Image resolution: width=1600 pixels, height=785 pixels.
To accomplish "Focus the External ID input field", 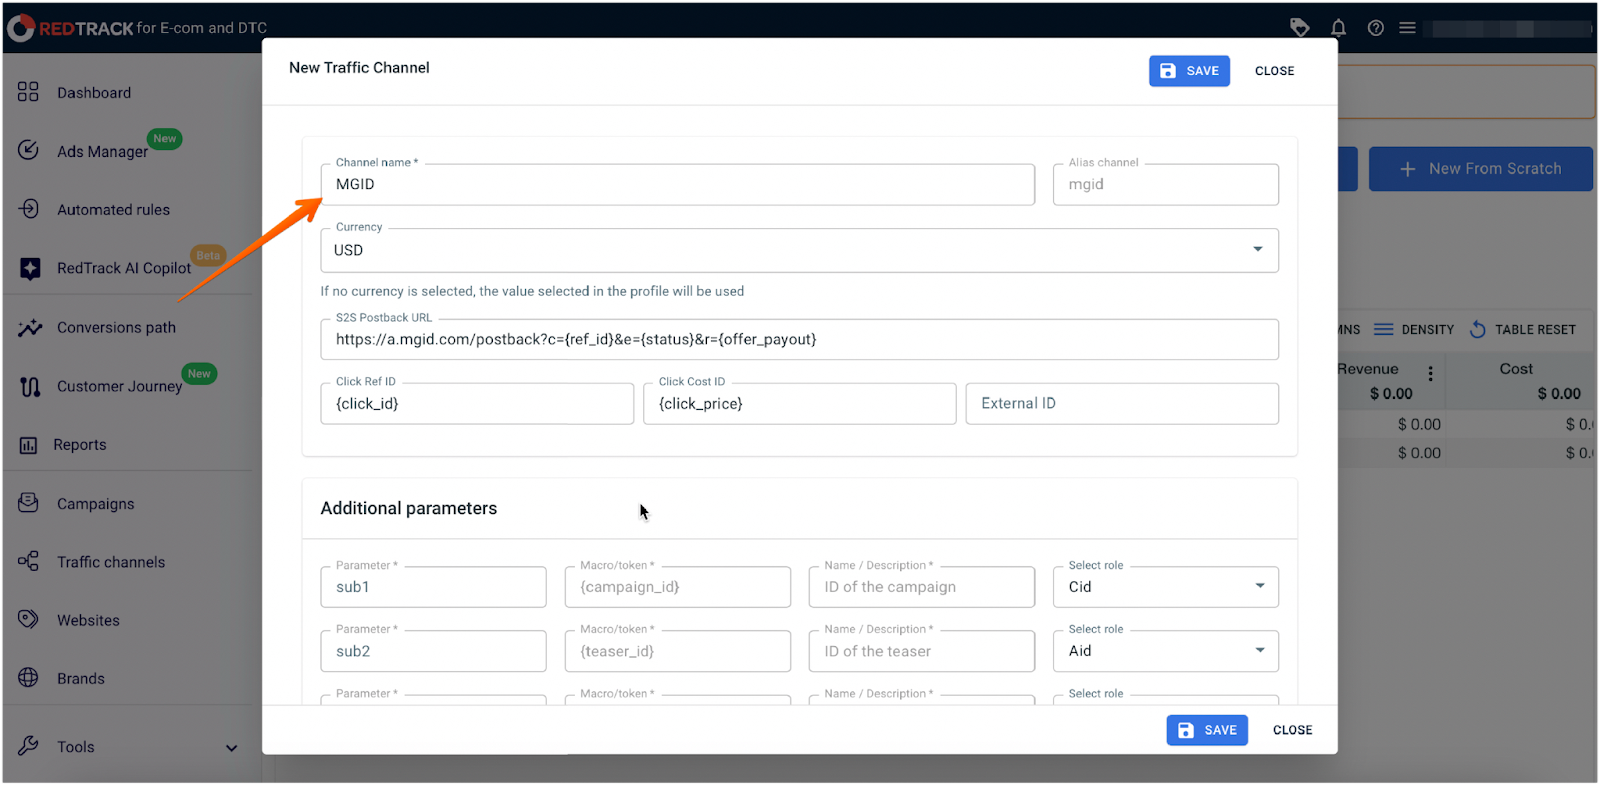I will tap(1121, 404).
